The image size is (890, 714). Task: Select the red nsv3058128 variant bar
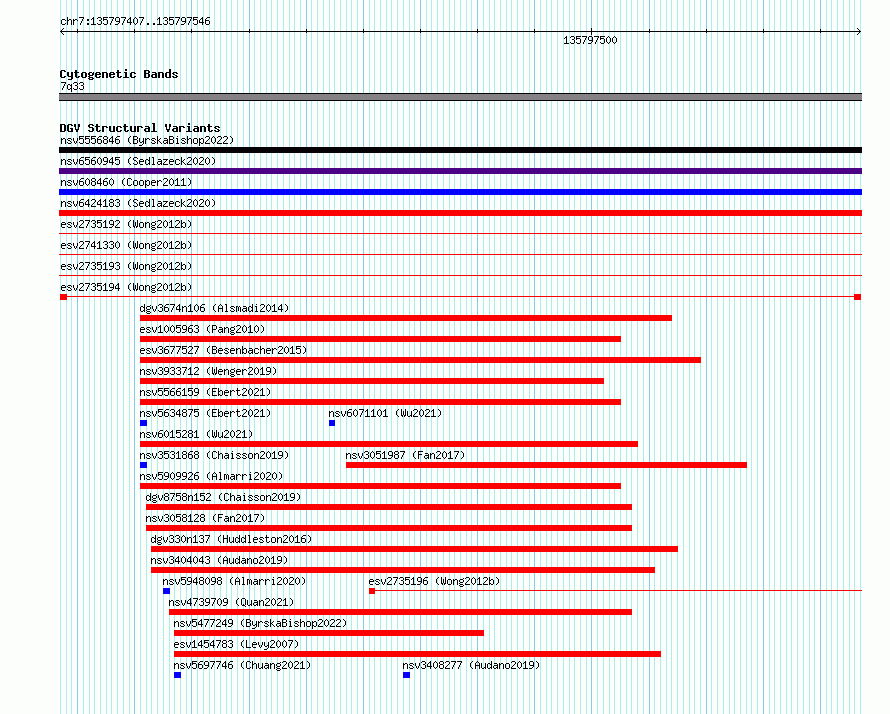389,528
